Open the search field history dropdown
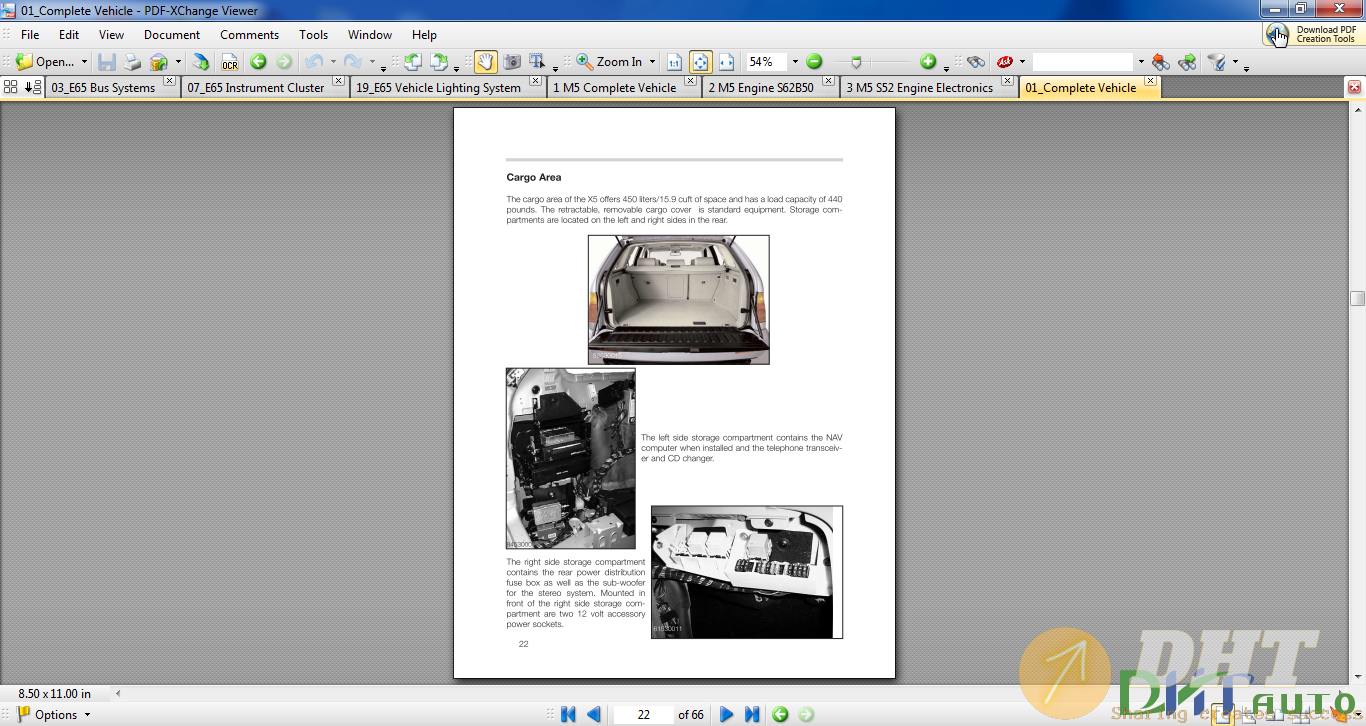 pyautogui.click(x=1141, y=62)
